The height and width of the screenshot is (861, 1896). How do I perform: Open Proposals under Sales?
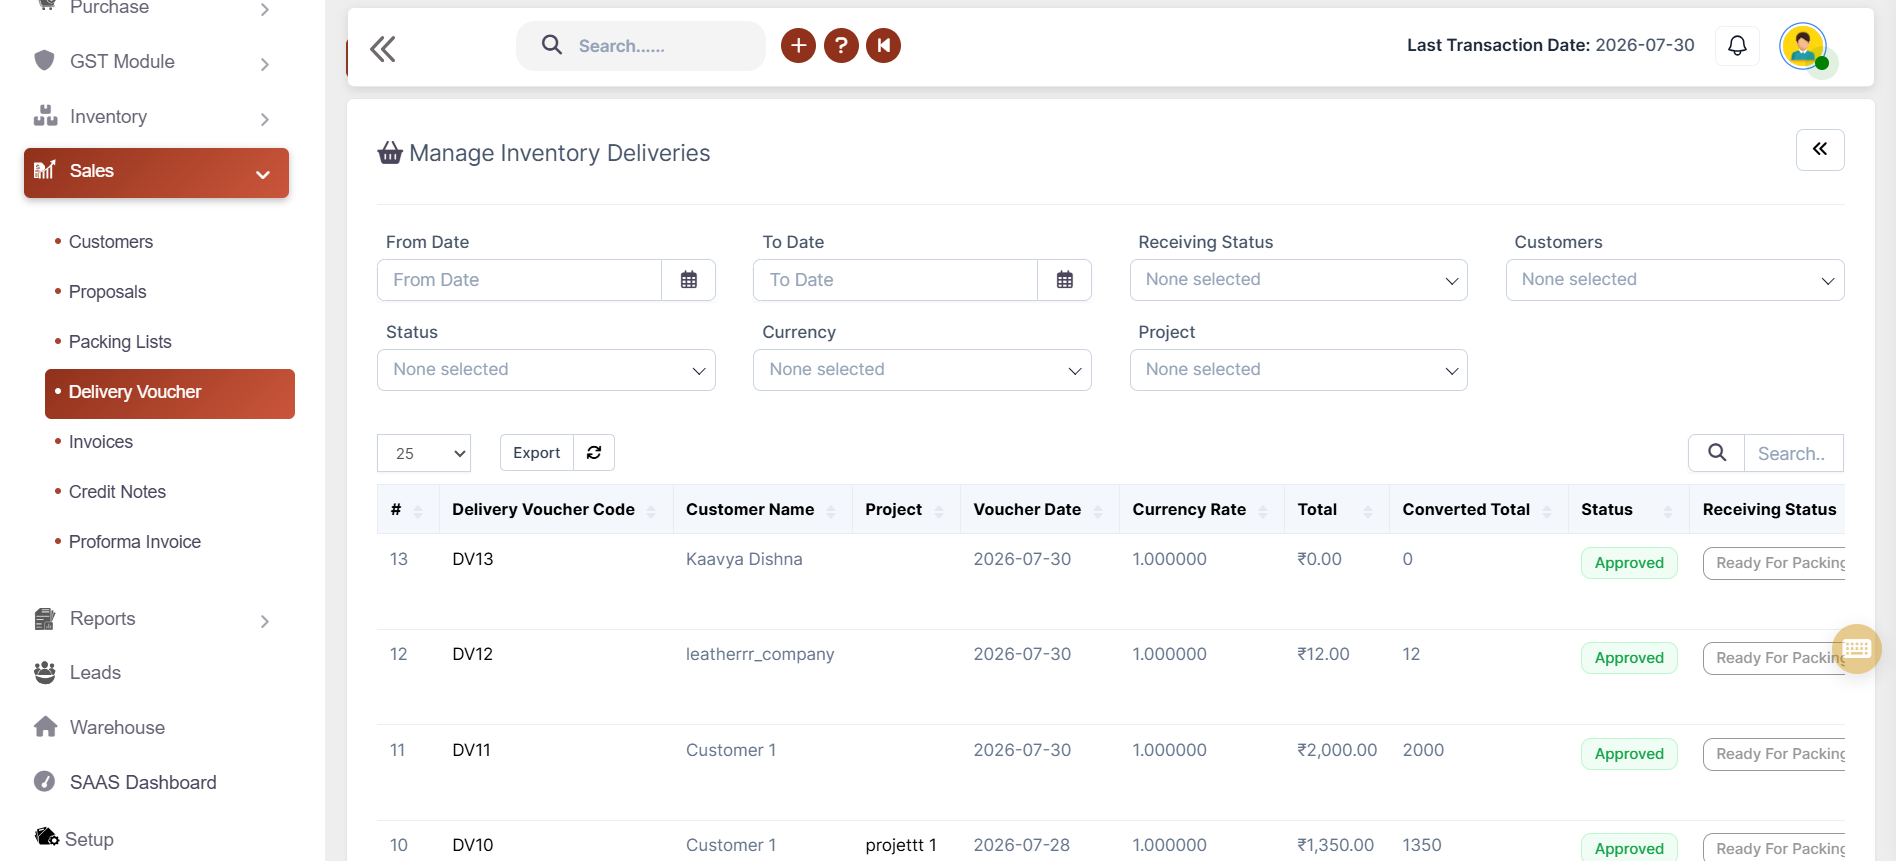[108, 292]
